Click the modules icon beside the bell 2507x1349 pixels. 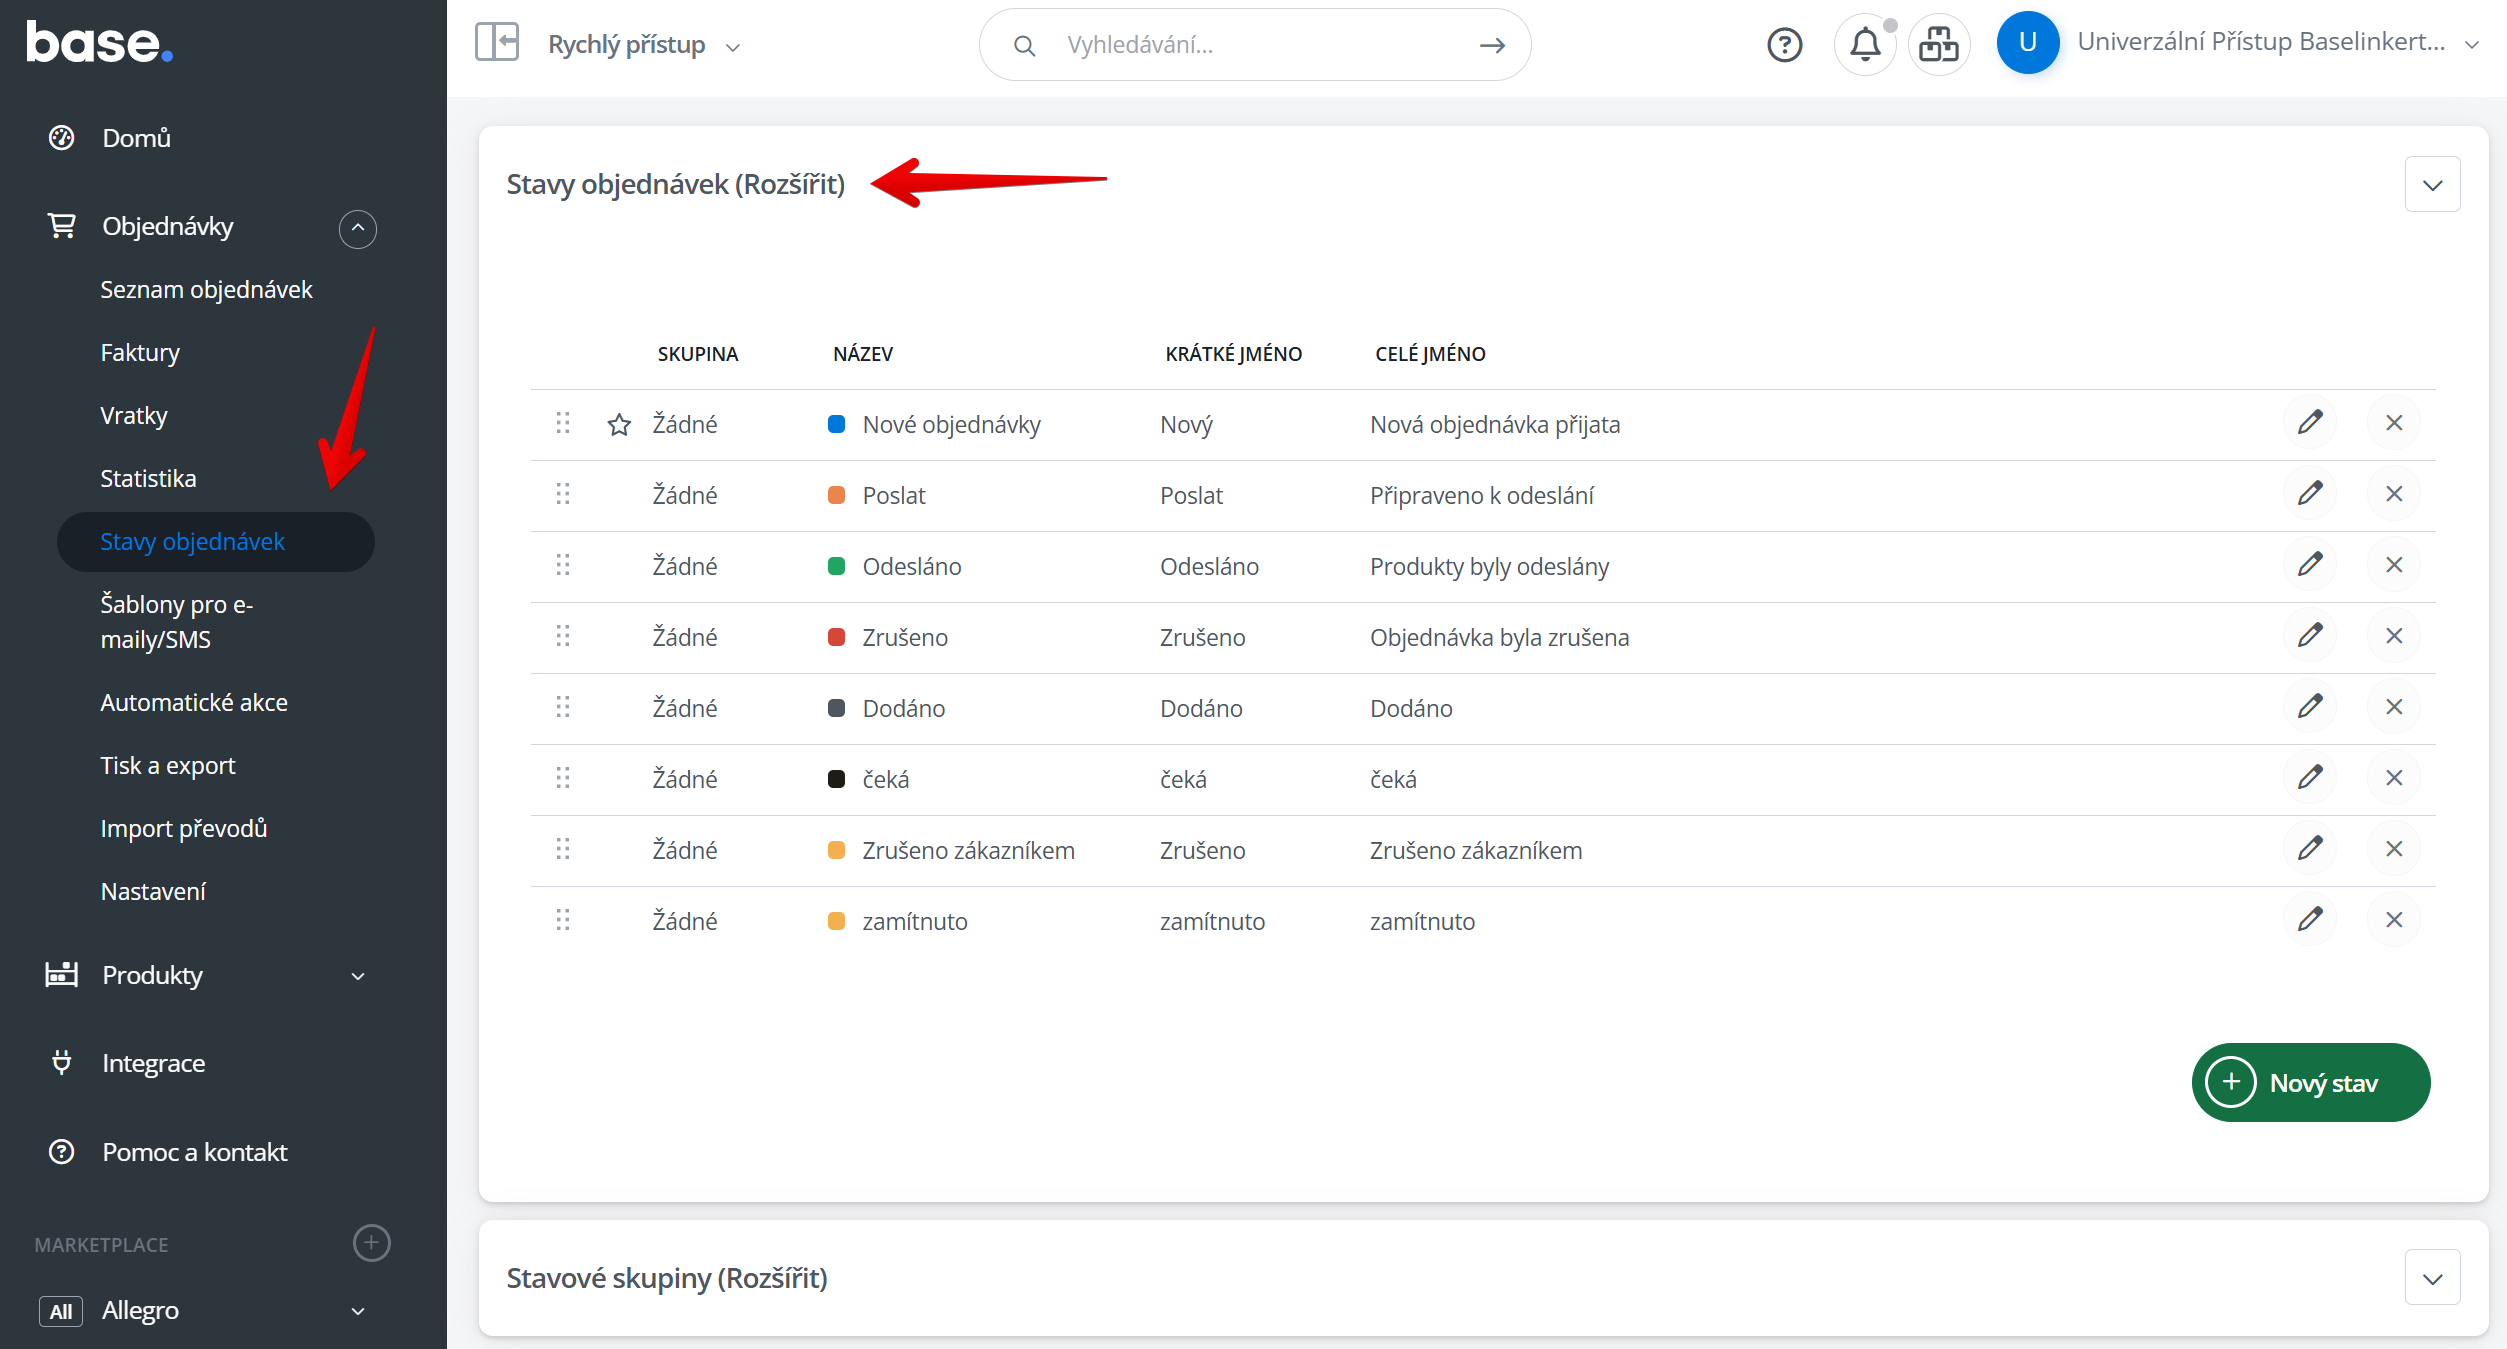(x=1938, y=45)
